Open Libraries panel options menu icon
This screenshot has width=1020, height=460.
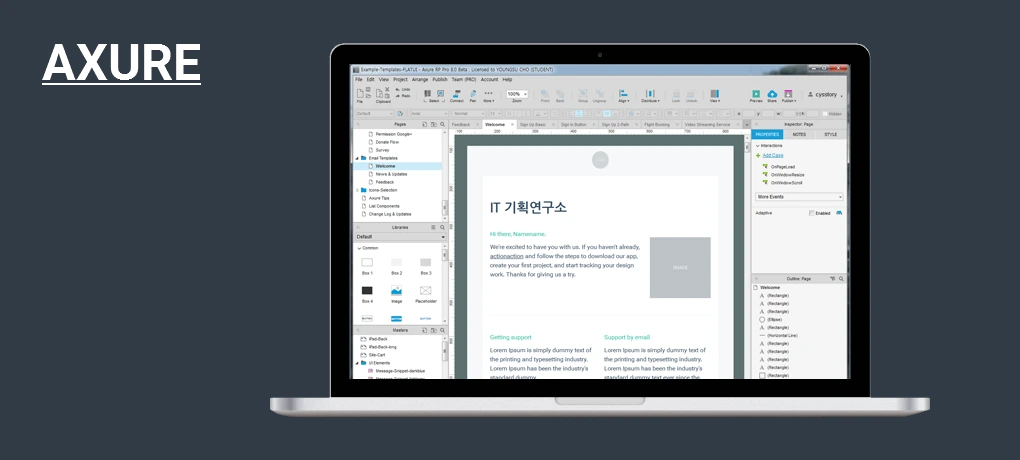point(433,228)
